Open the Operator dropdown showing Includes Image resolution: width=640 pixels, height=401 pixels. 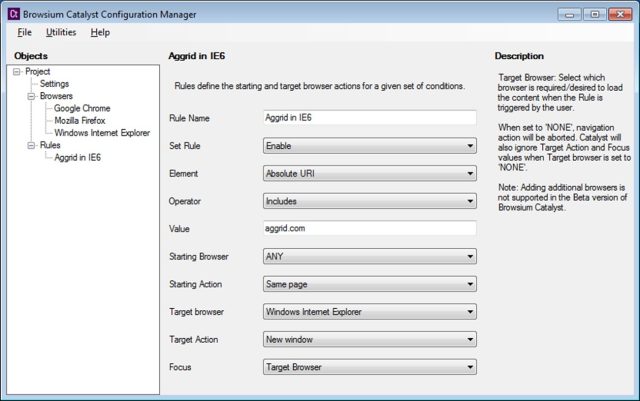(370, 201)
